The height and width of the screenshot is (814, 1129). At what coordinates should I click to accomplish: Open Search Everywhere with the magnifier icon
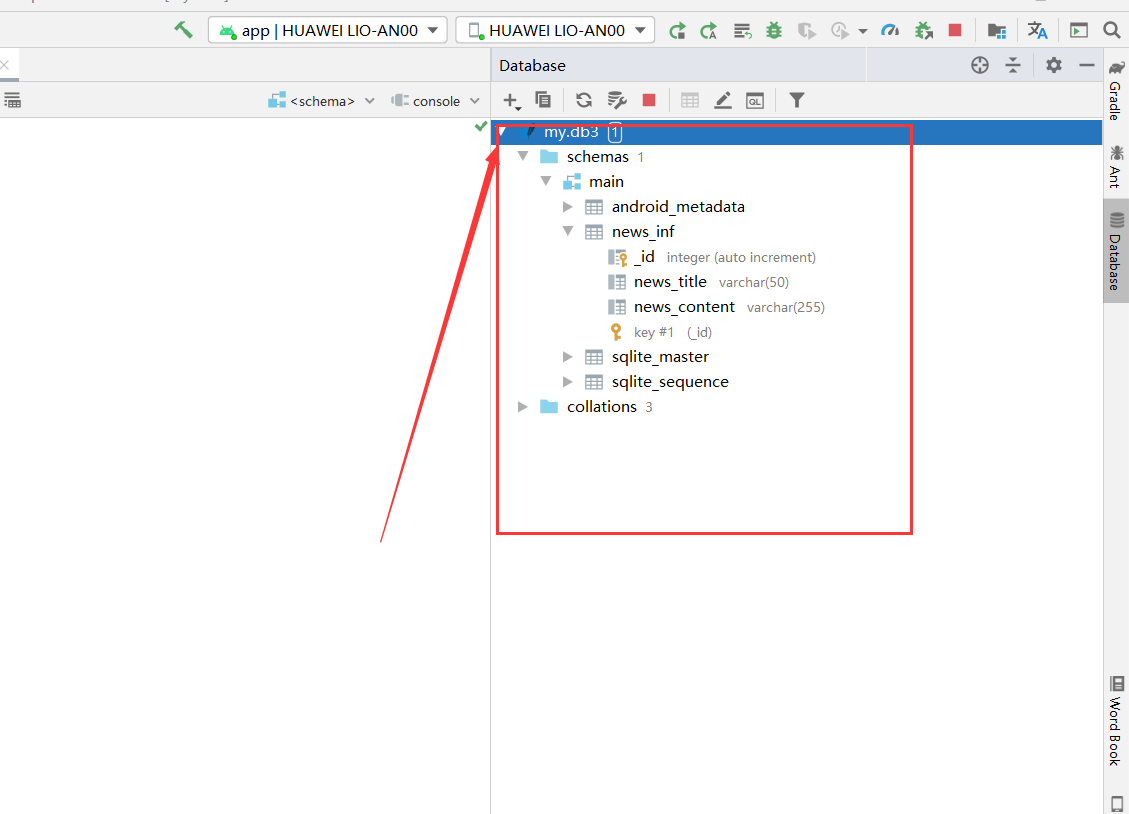tap(1110, 30)
